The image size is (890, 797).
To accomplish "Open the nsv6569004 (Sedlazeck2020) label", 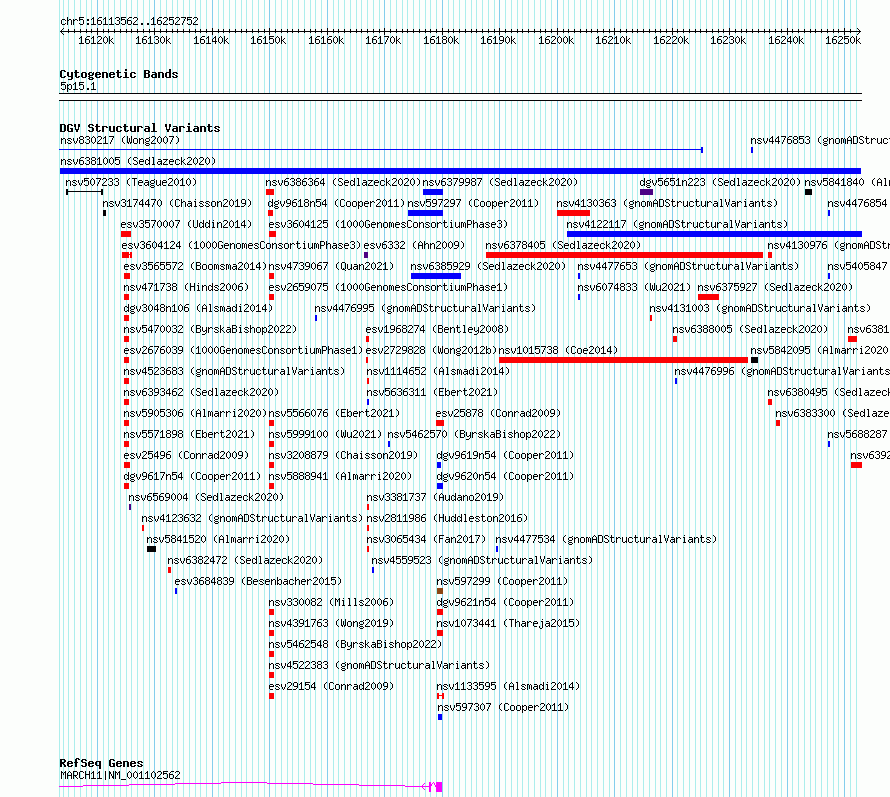I will [x=206, y=497].
